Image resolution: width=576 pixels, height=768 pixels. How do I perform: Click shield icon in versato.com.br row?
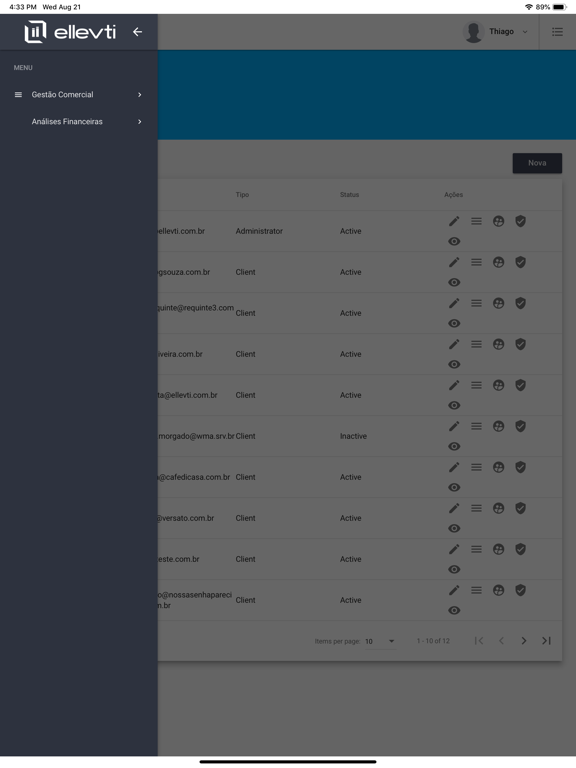point(520,508)
